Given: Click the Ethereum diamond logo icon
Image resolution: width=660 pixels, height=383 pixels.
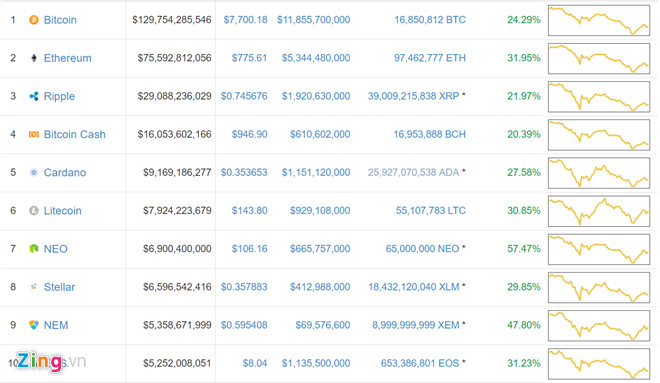Looking at the screenshot, I should click(34, 58).
